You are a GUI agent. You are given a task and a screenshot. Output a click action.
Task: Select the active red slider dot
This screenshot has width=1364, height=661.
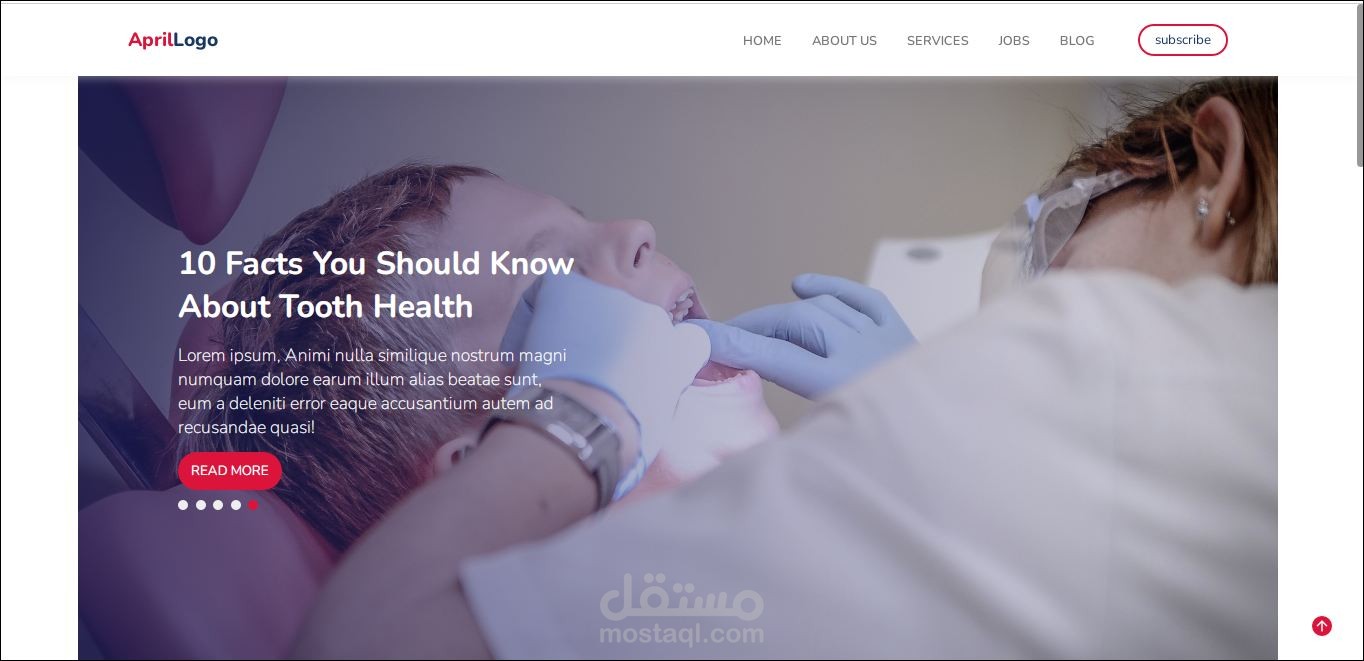253,505
